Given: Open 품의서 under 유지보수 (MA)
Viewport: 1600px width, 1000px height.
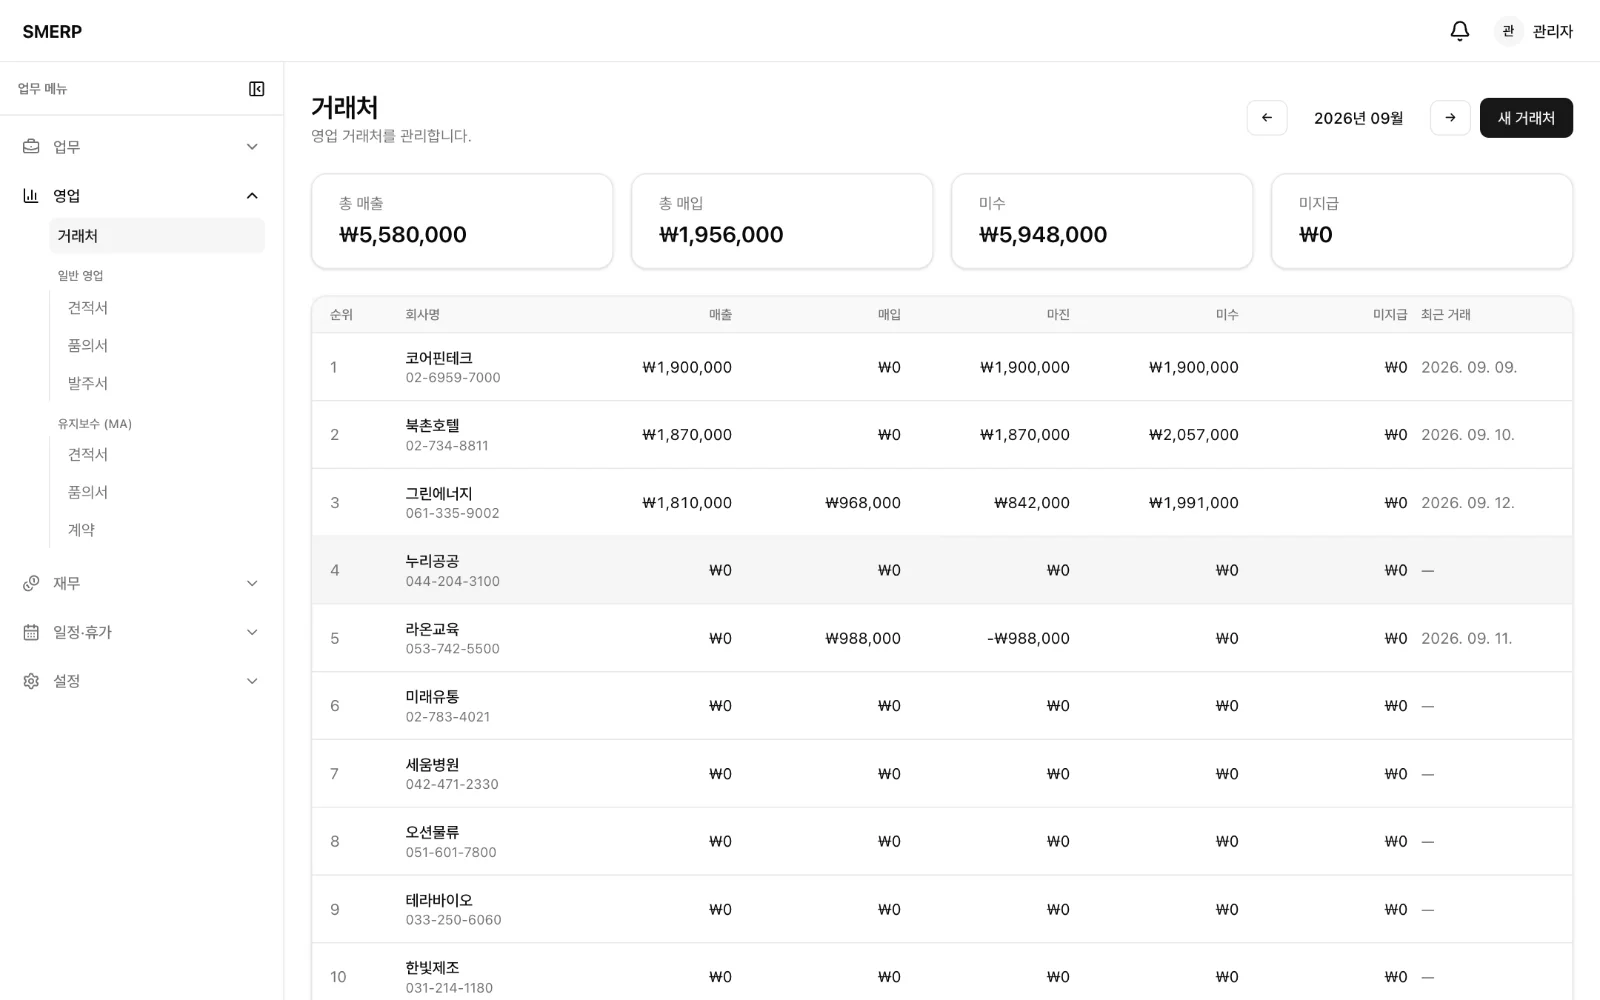Looking at the screenshot, I should tap(87, 493).
